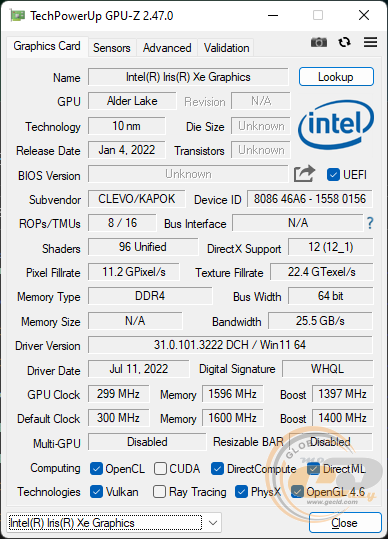388x539 pixels.
Task: Click the GPU-Z app icon in title bar
Action: coord(17,15)
